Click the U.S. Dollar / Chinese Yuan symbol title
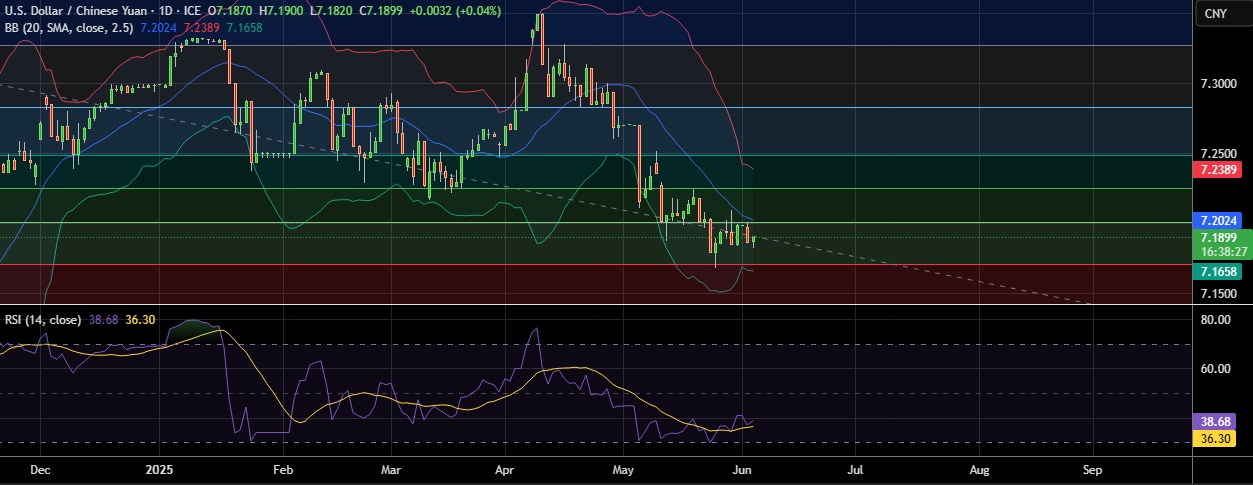The height and width of the screenshot is (485, 1253). [x=76, y=11]
